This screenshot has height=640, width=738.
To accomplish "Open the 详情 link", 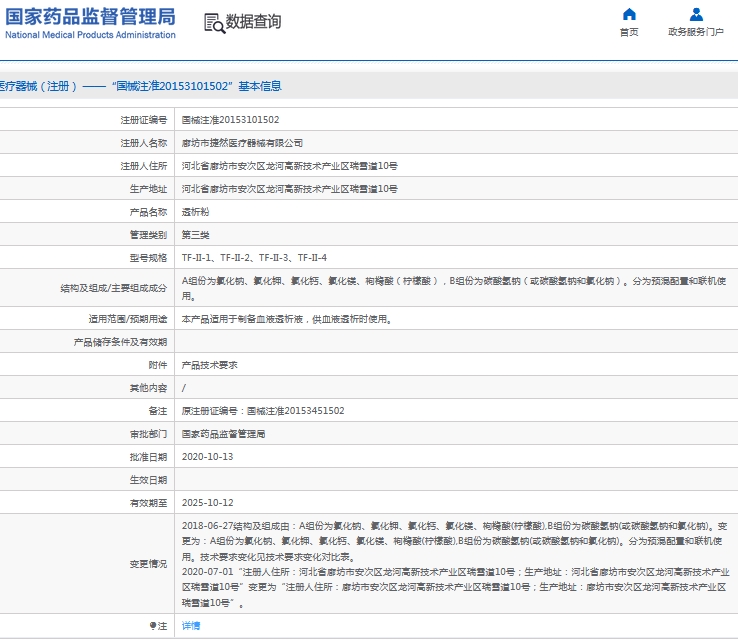I will pos(191,625).
